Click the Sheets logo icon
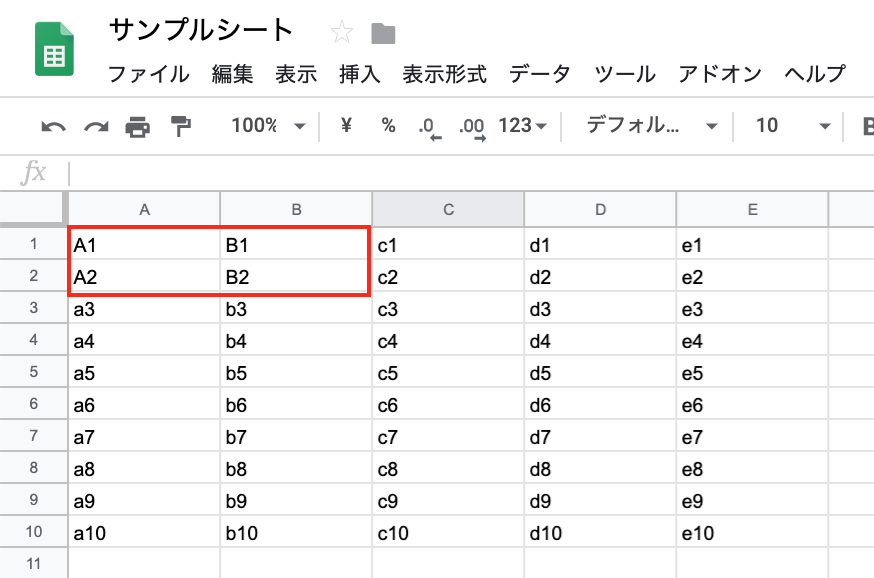Viewport: 874px width, 578px height. pos(55,48)
